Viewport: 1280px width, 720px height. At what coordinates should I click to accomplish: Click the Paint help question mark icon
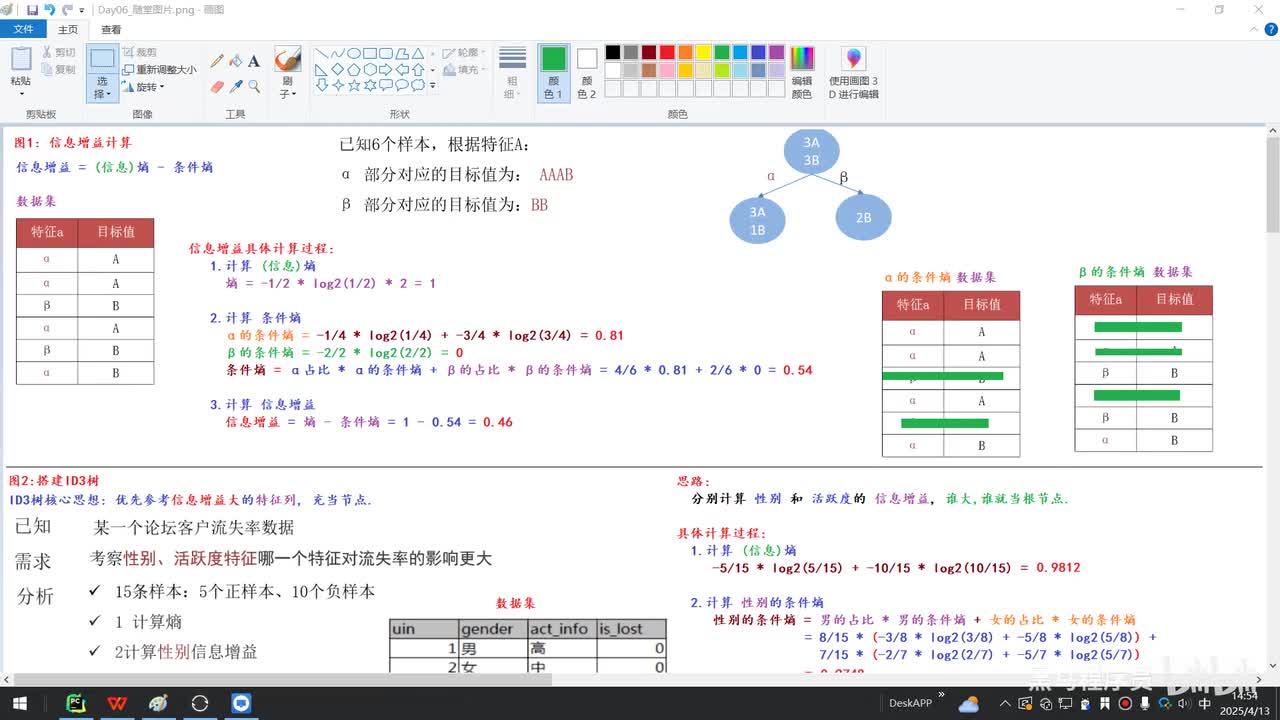pos(1269,30)
